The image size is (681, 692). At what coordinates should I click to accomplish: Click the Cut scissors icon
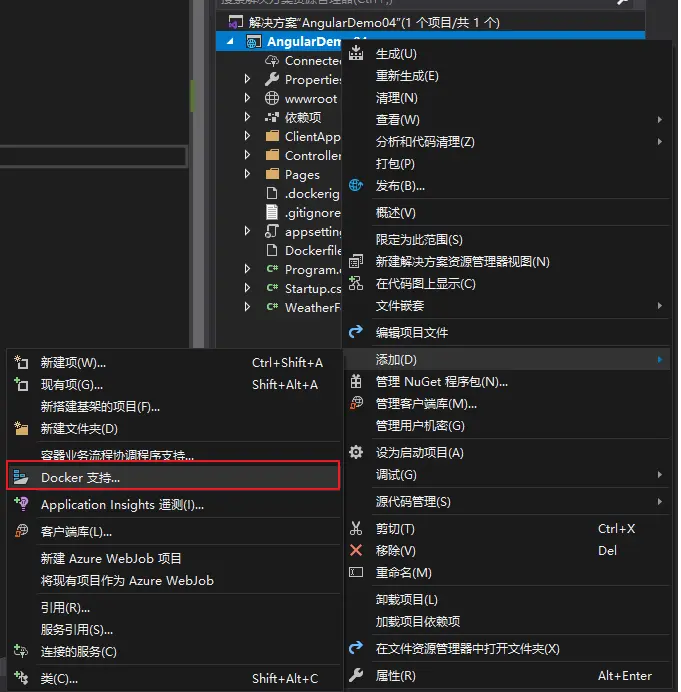(356, 528)
